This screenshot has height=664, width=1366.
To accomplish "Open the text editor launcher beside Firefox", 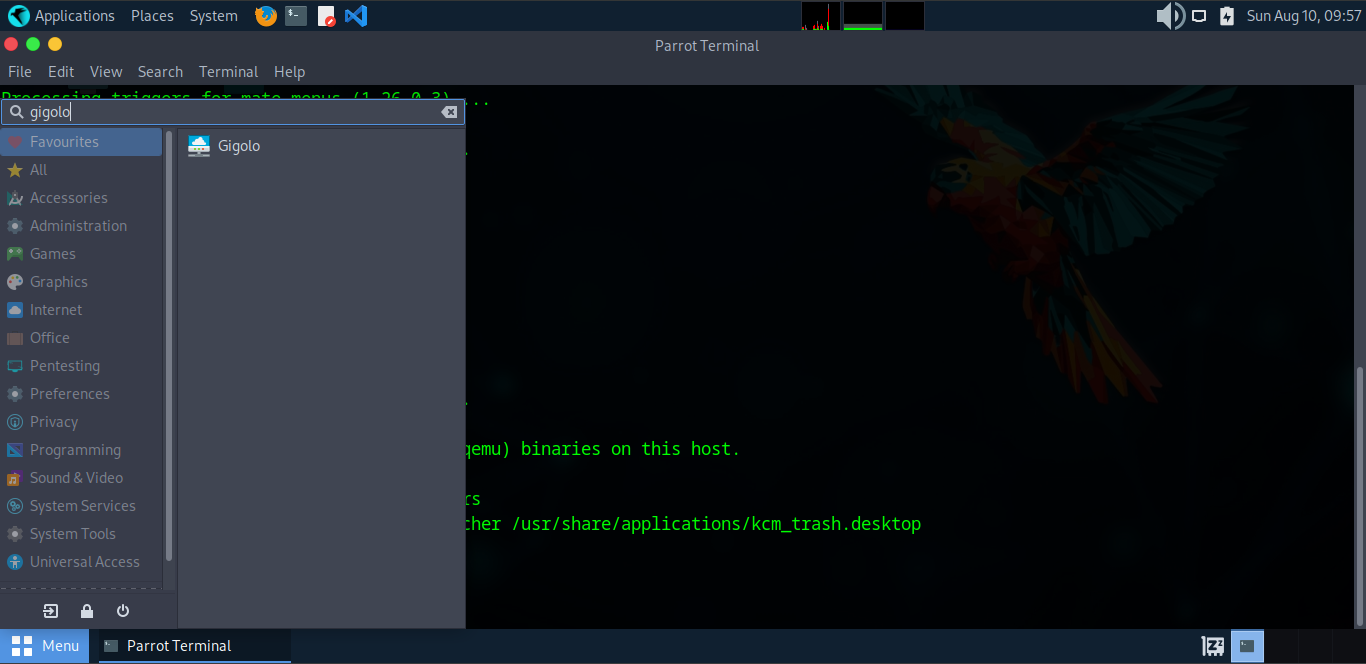I will (x=326, y=16).
